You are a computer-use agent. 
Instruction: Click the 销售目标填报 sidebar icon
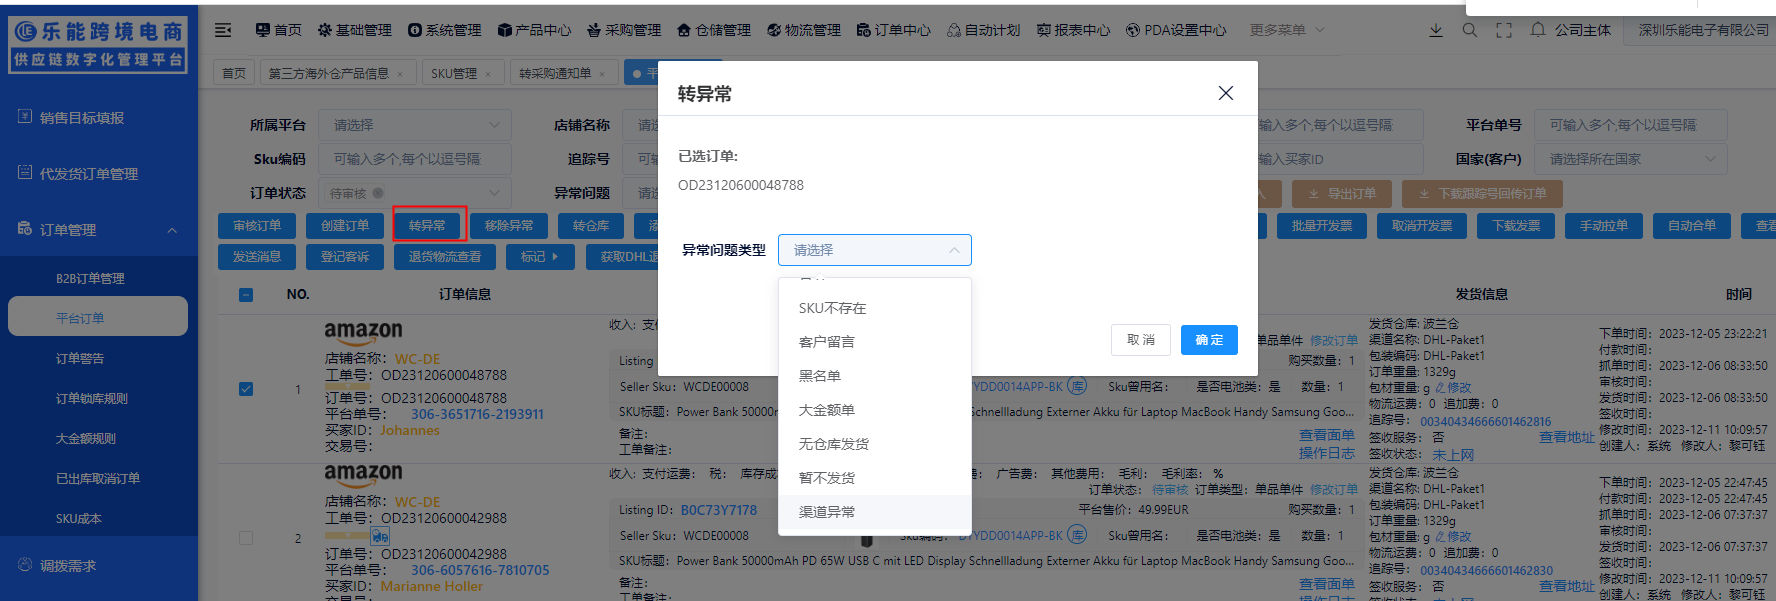point(25,117)
